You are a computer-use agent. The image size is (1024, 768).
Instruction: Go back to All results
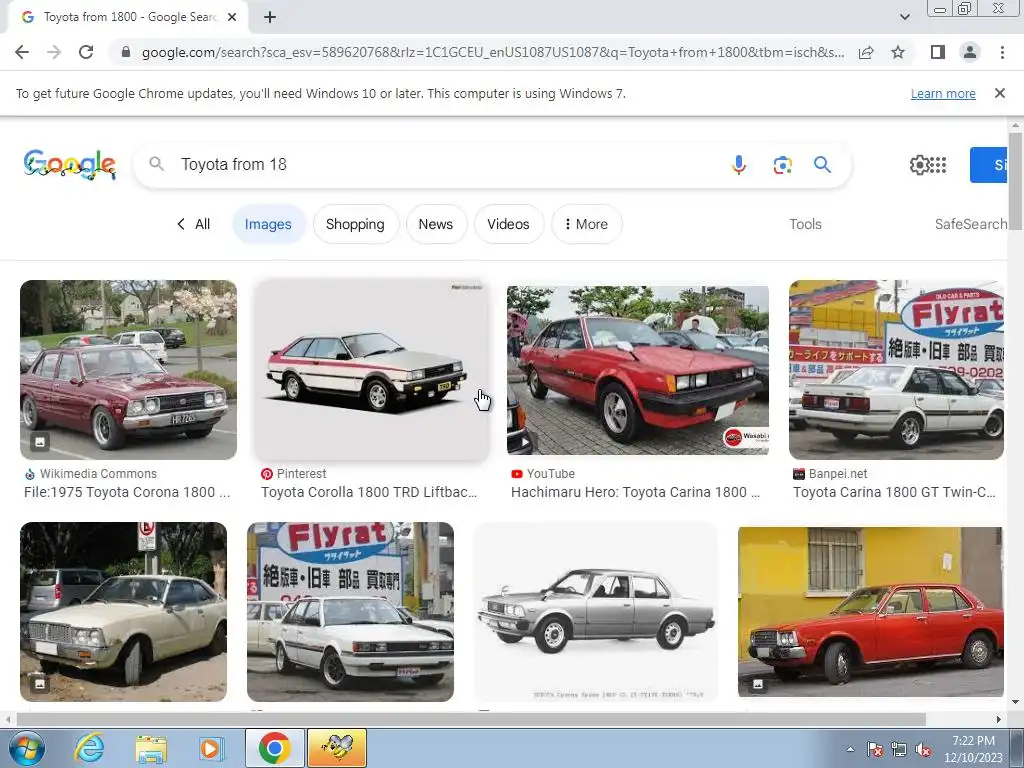(x=193, y=224)
